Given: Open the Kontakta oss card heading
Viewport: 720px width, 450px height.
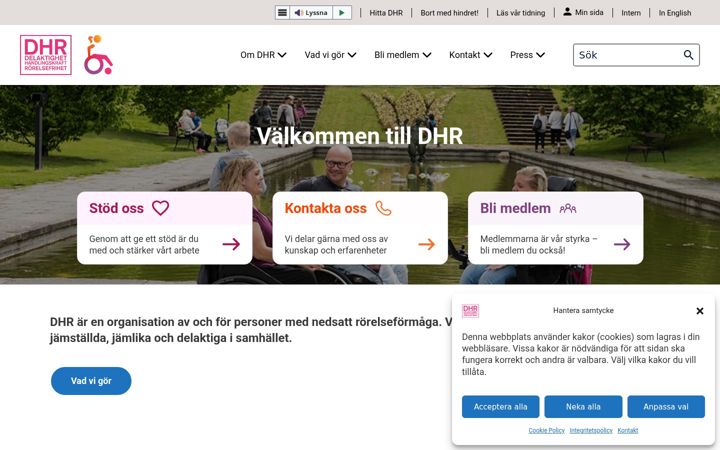Looking at the screenshot, I should (x=326, y=208).
